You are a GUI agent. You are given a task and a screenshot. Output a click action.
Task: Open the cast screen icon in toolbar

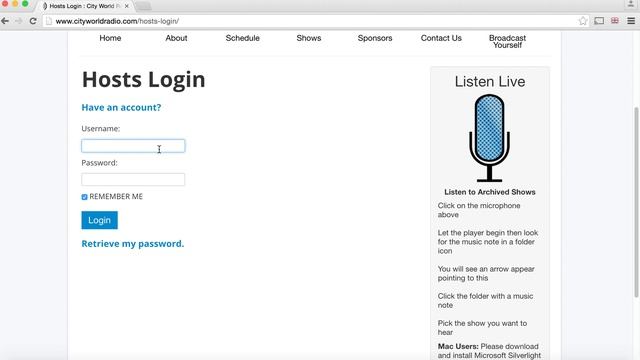click(x=599, y=21)
